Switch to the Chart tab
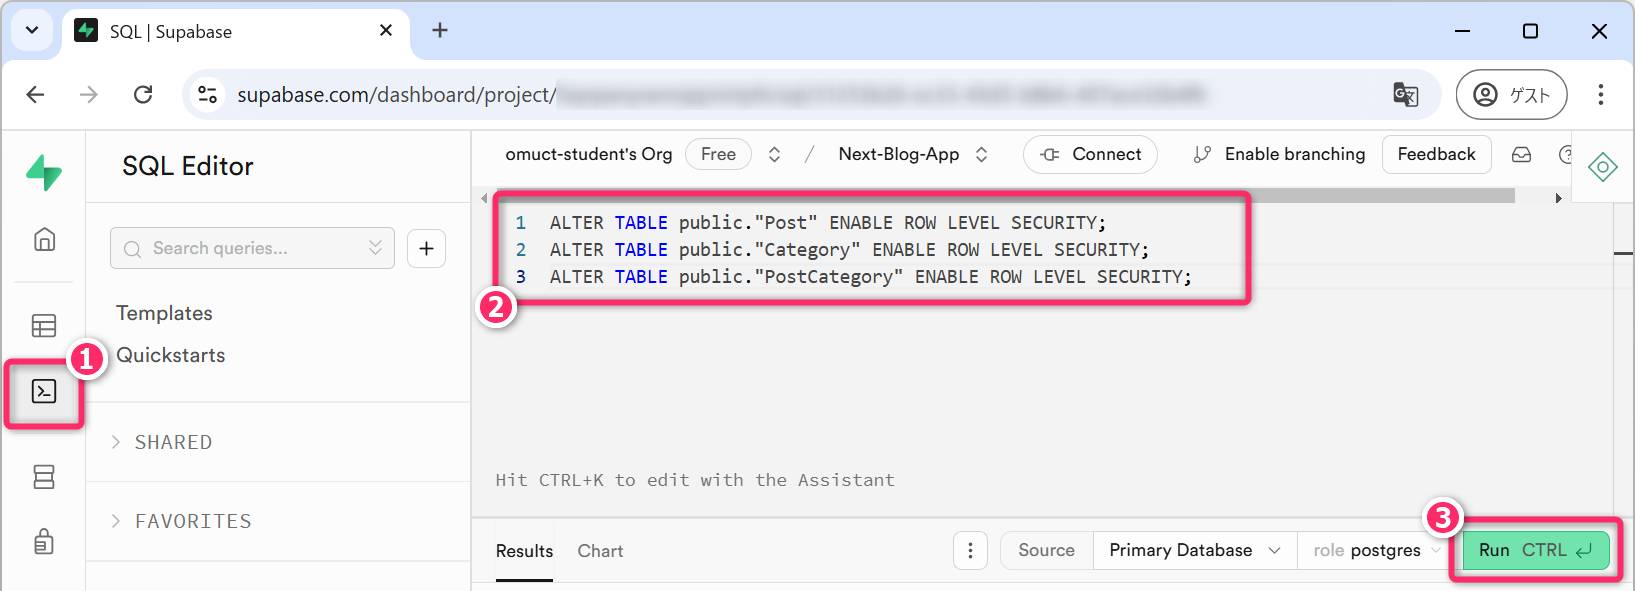The width and height of the screenshot is (1635, 591). point(600,551)
